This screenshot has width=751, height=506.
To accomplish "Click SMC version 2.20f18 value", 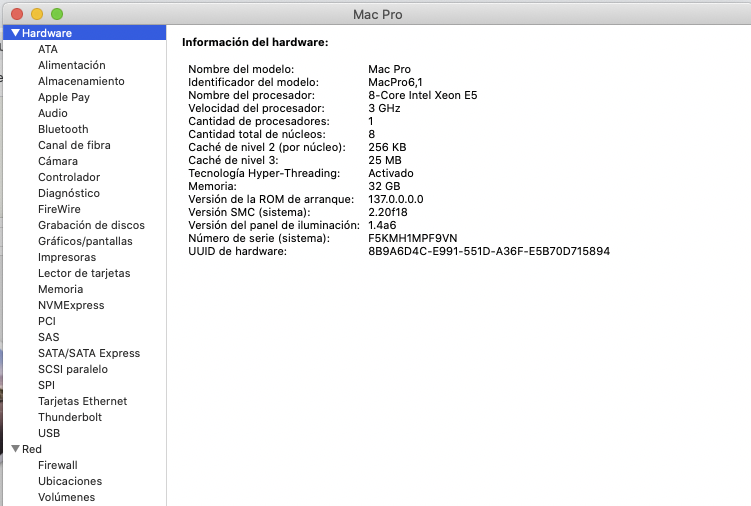I will coord(387,212).
